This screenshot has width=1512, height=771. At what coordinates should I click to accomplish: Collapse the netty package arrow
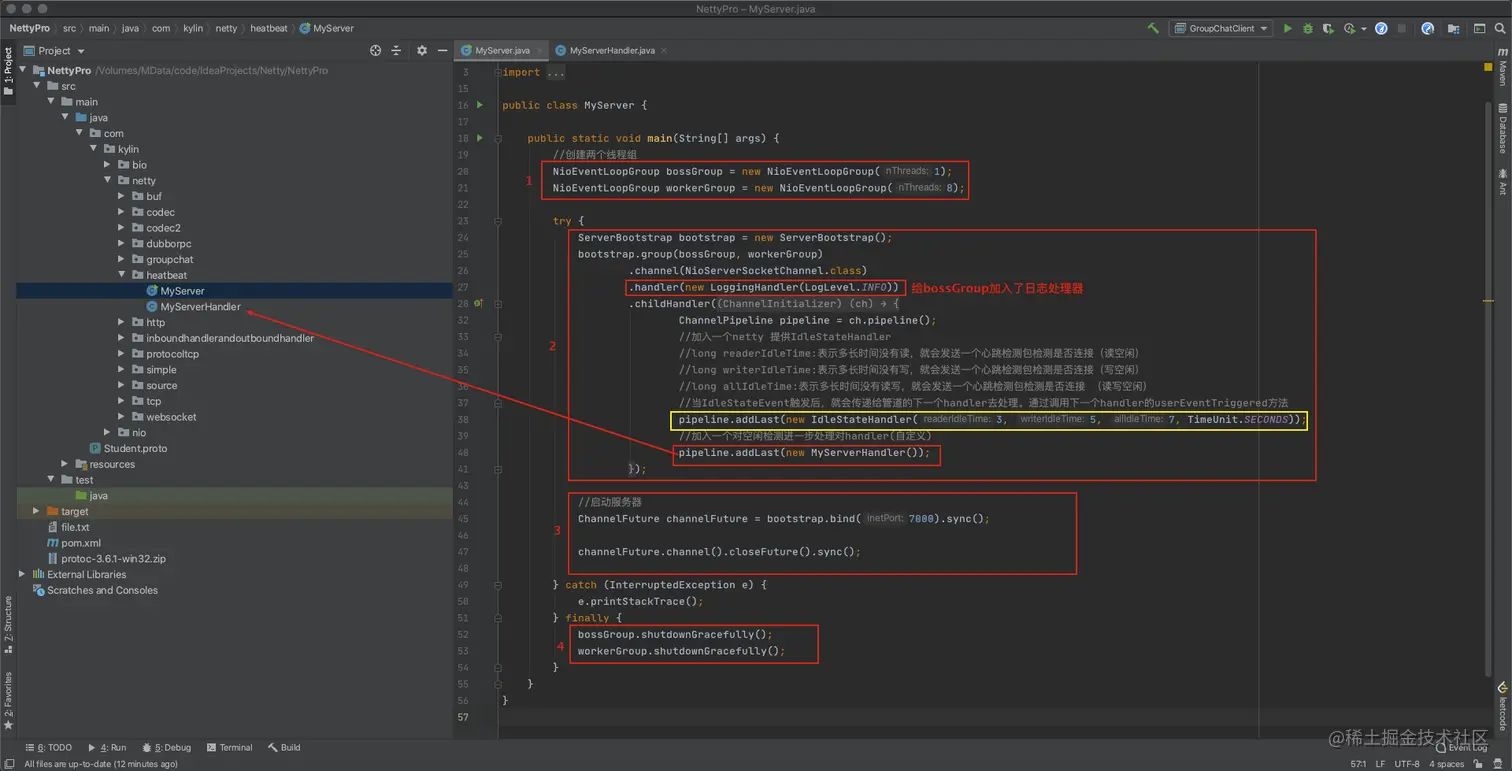pyautogui.click(x=108, y=181)
